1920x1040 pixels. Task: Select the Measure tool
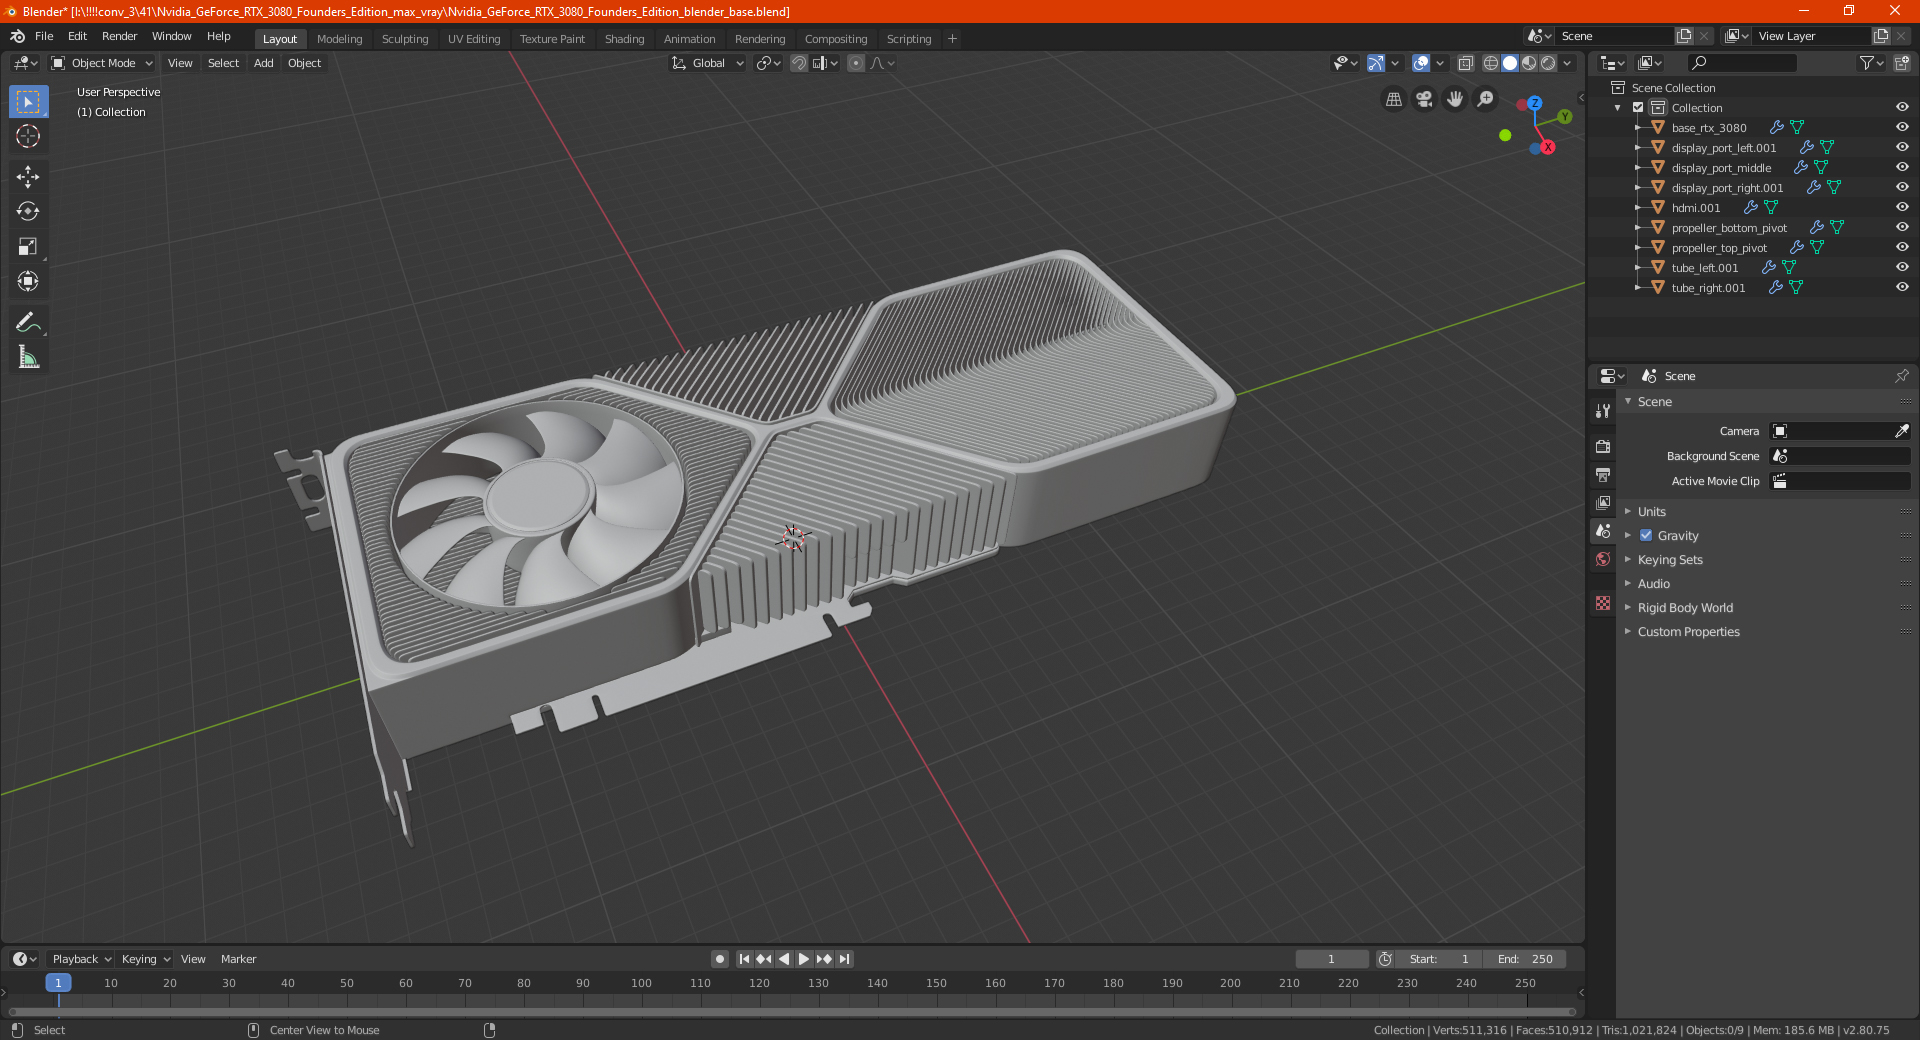28,357
